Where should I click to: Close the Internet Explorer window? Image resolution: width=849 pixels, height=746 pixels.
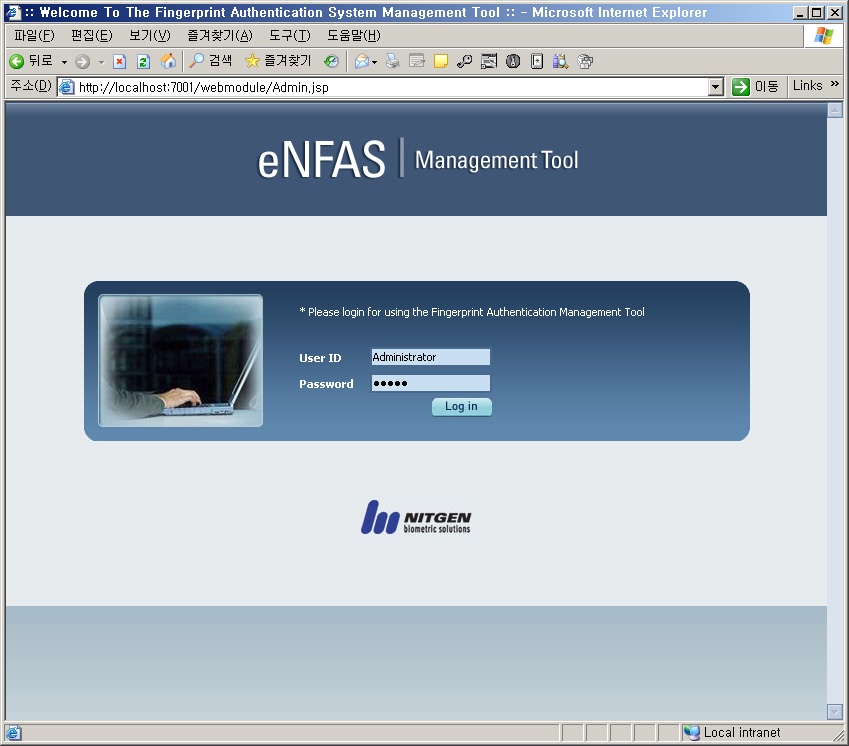click(x=835, y=12)
